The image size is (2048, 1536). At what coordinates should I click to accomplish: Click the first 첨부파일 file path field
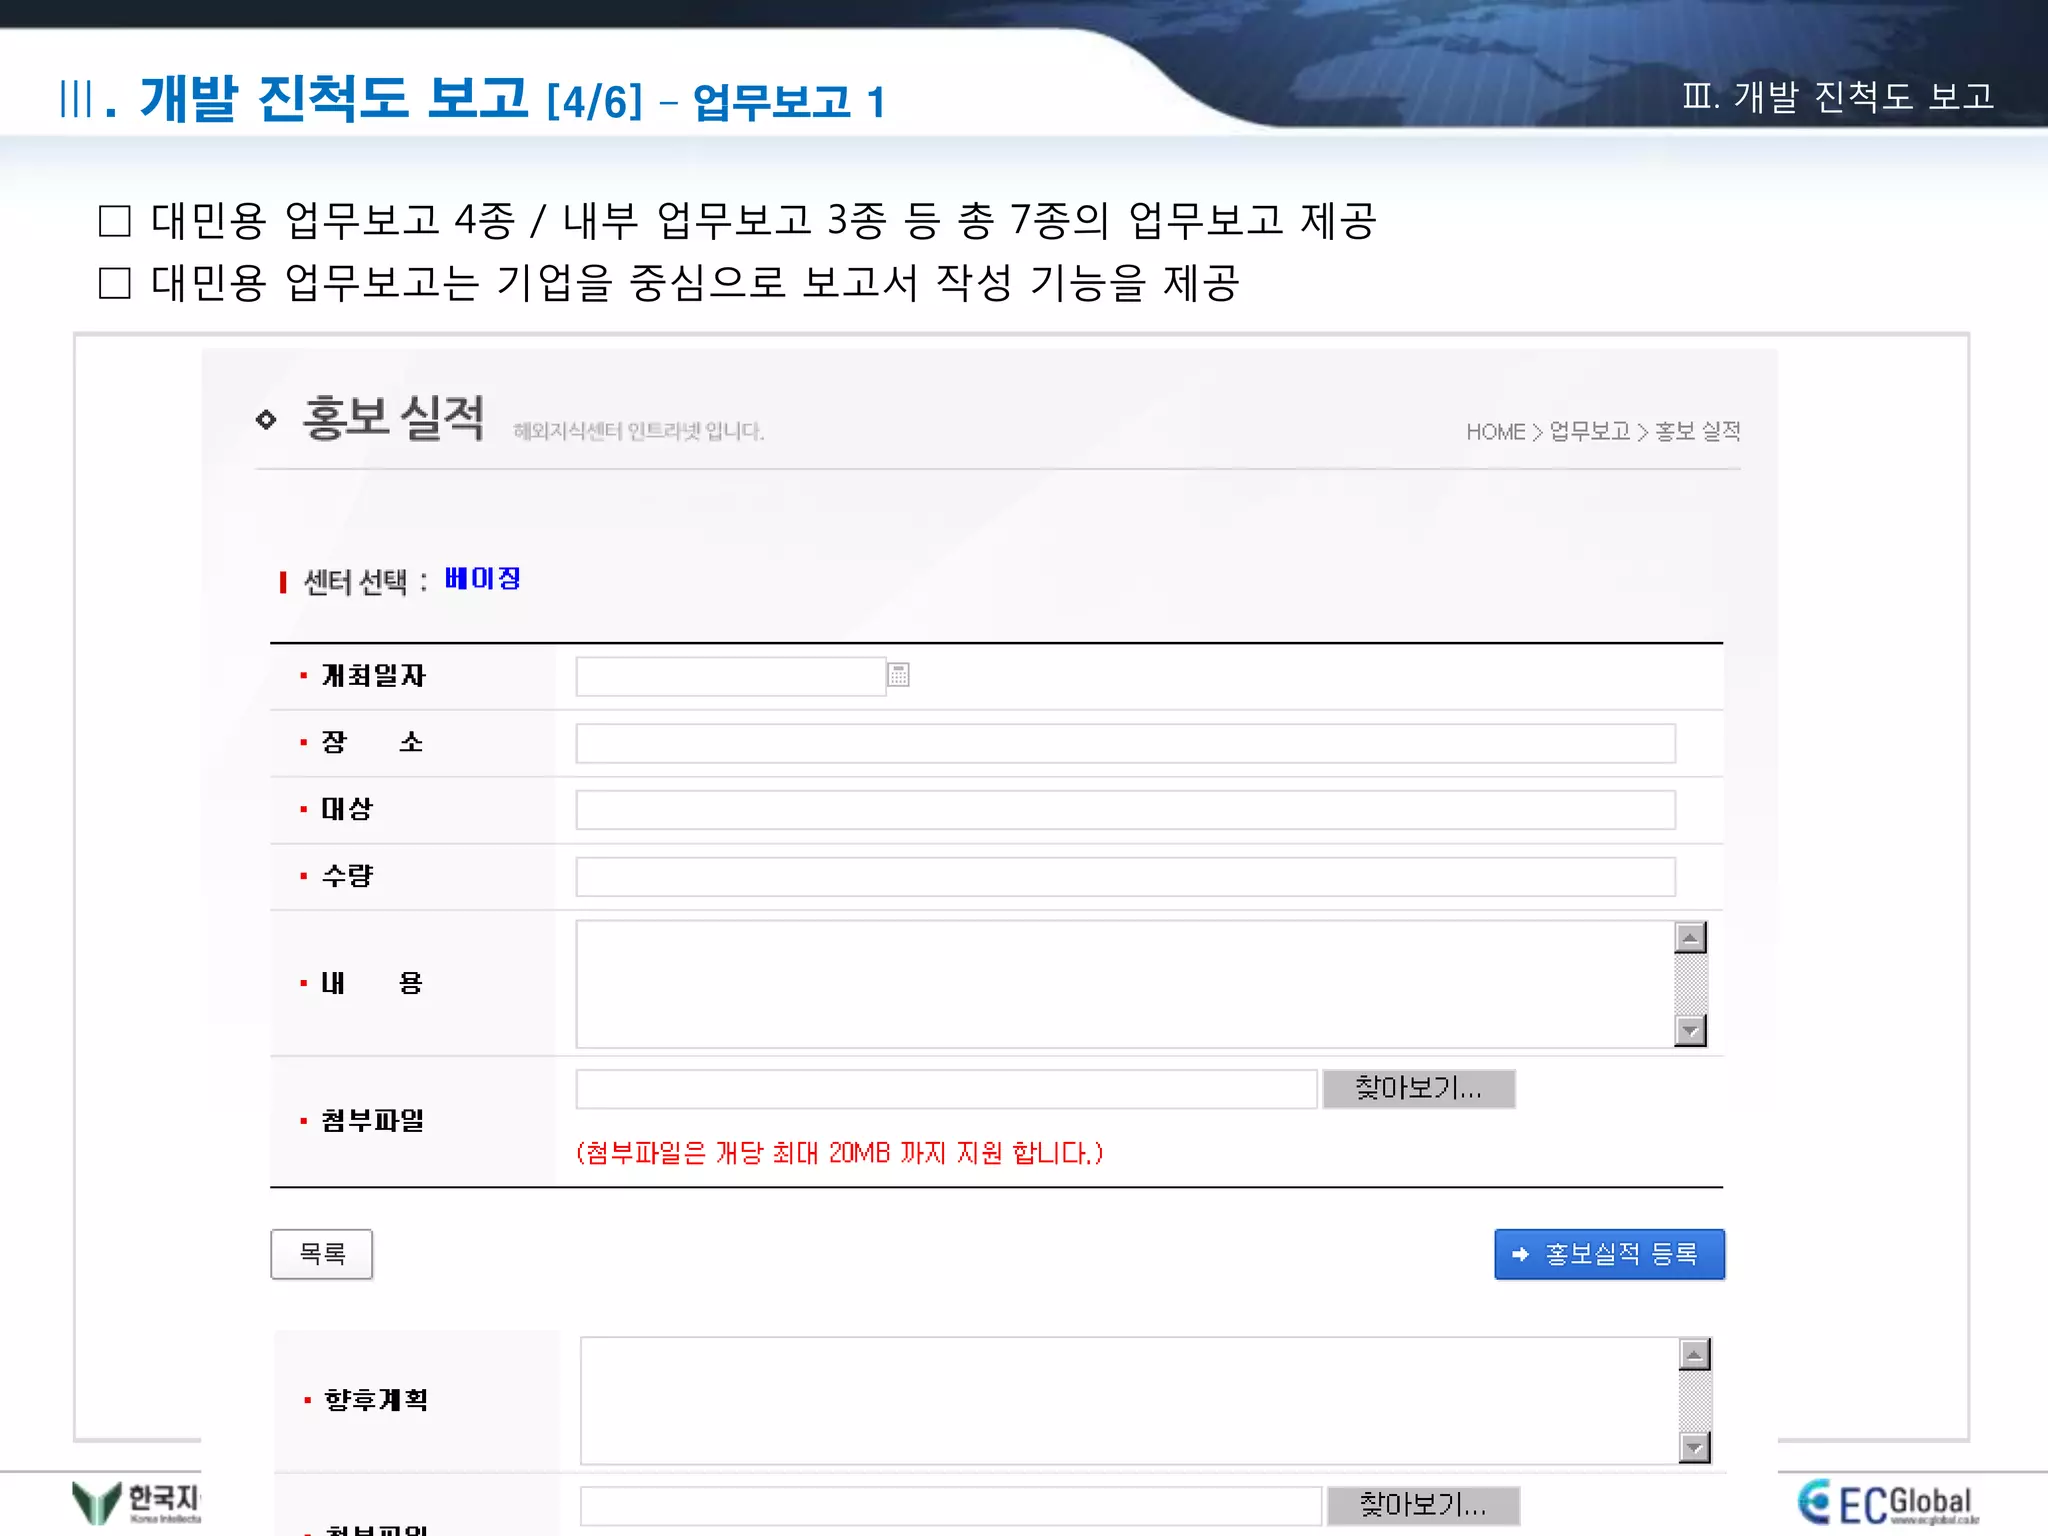pyautogui.click(x=946, y=1089)
